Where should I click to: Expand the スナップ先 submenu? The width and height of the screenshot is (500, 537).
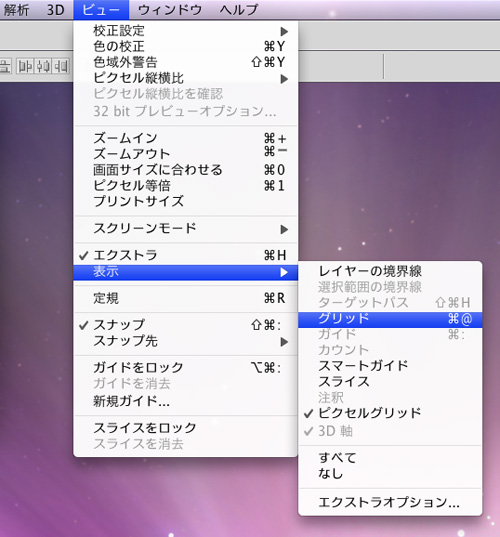tap(185, 341)
